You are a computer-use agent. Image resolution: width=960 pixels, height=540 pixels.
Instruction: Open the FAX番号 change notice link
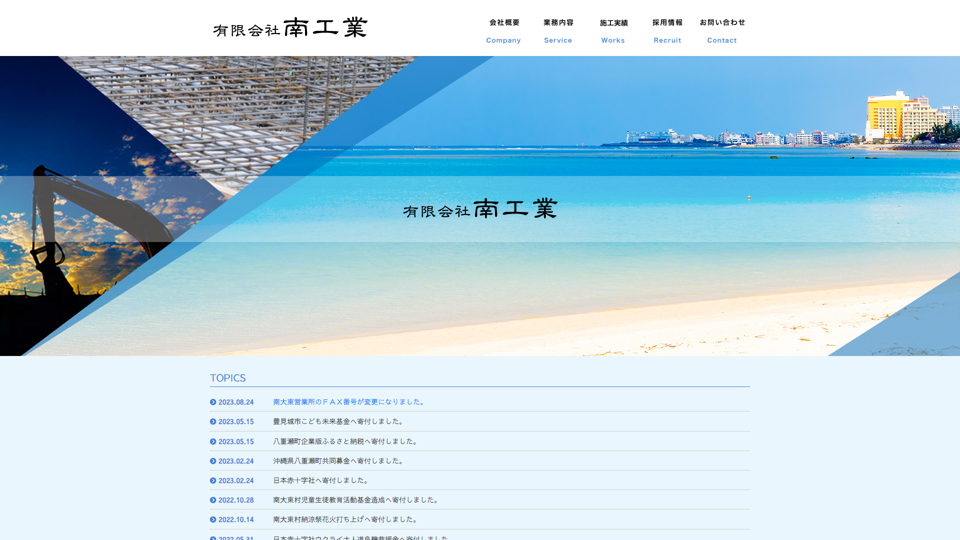[x=350, y=402]
